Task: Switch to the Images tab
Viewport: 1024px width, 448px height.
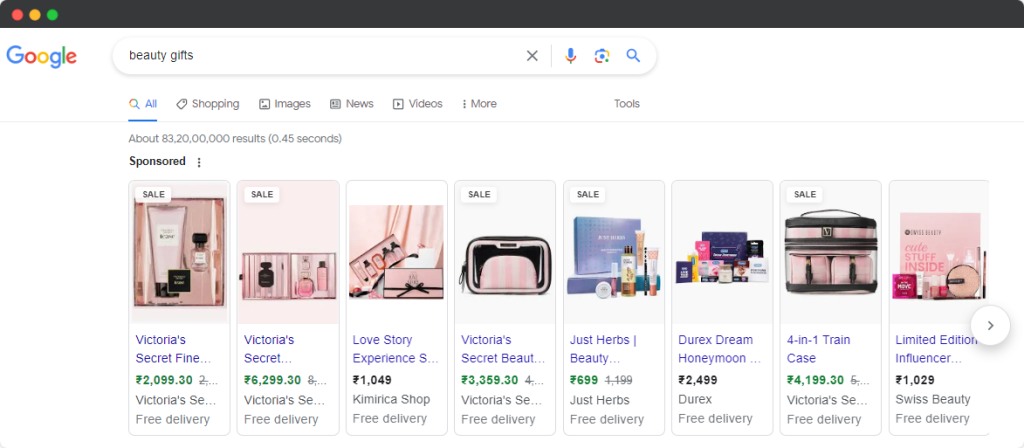Action: [285, 104]
